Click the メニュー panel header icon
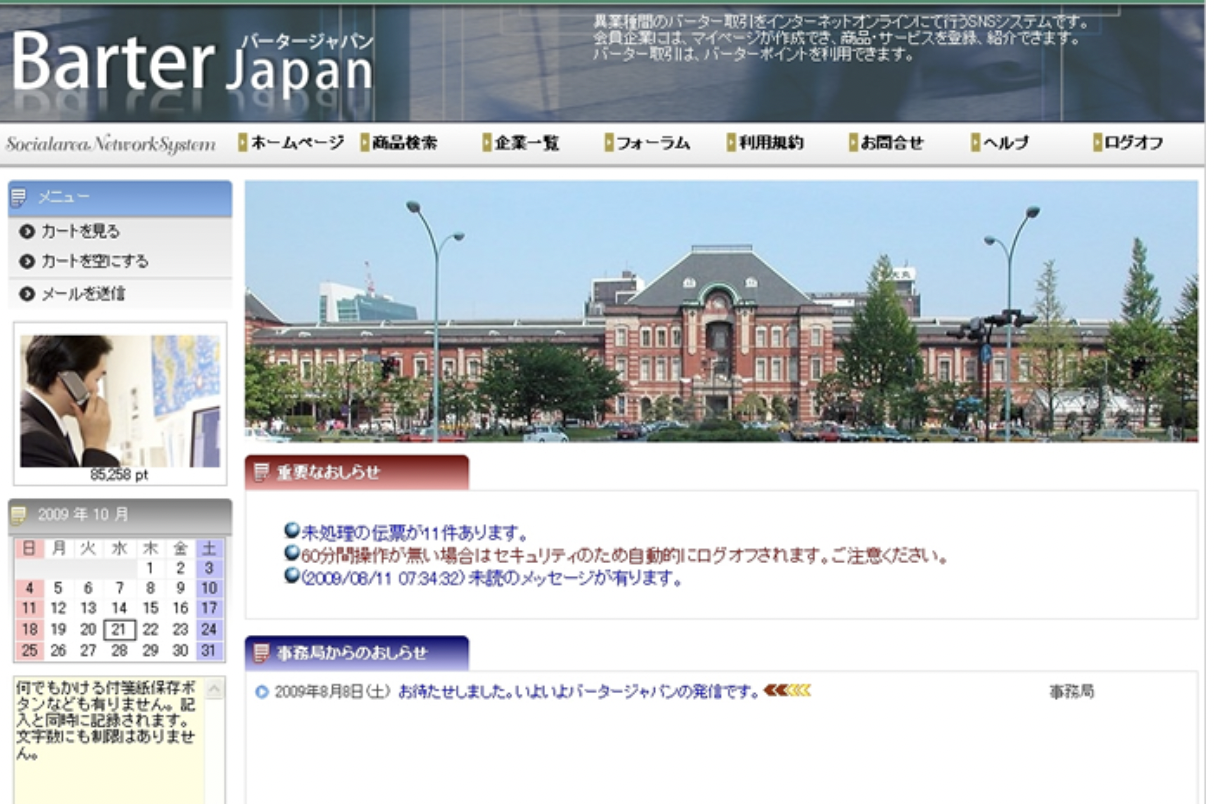 (19, 198)
